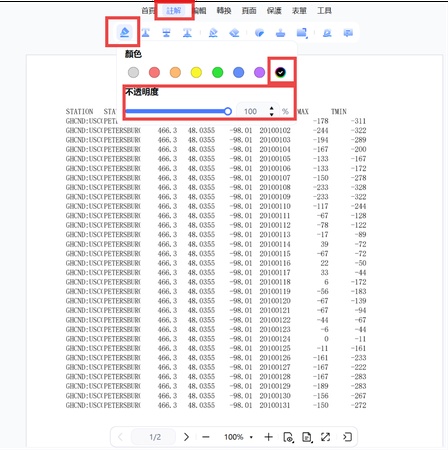The width and height of the screenshot is (448, 450).
Task: Choose the red highlight color
Action: tap(154, 72)
